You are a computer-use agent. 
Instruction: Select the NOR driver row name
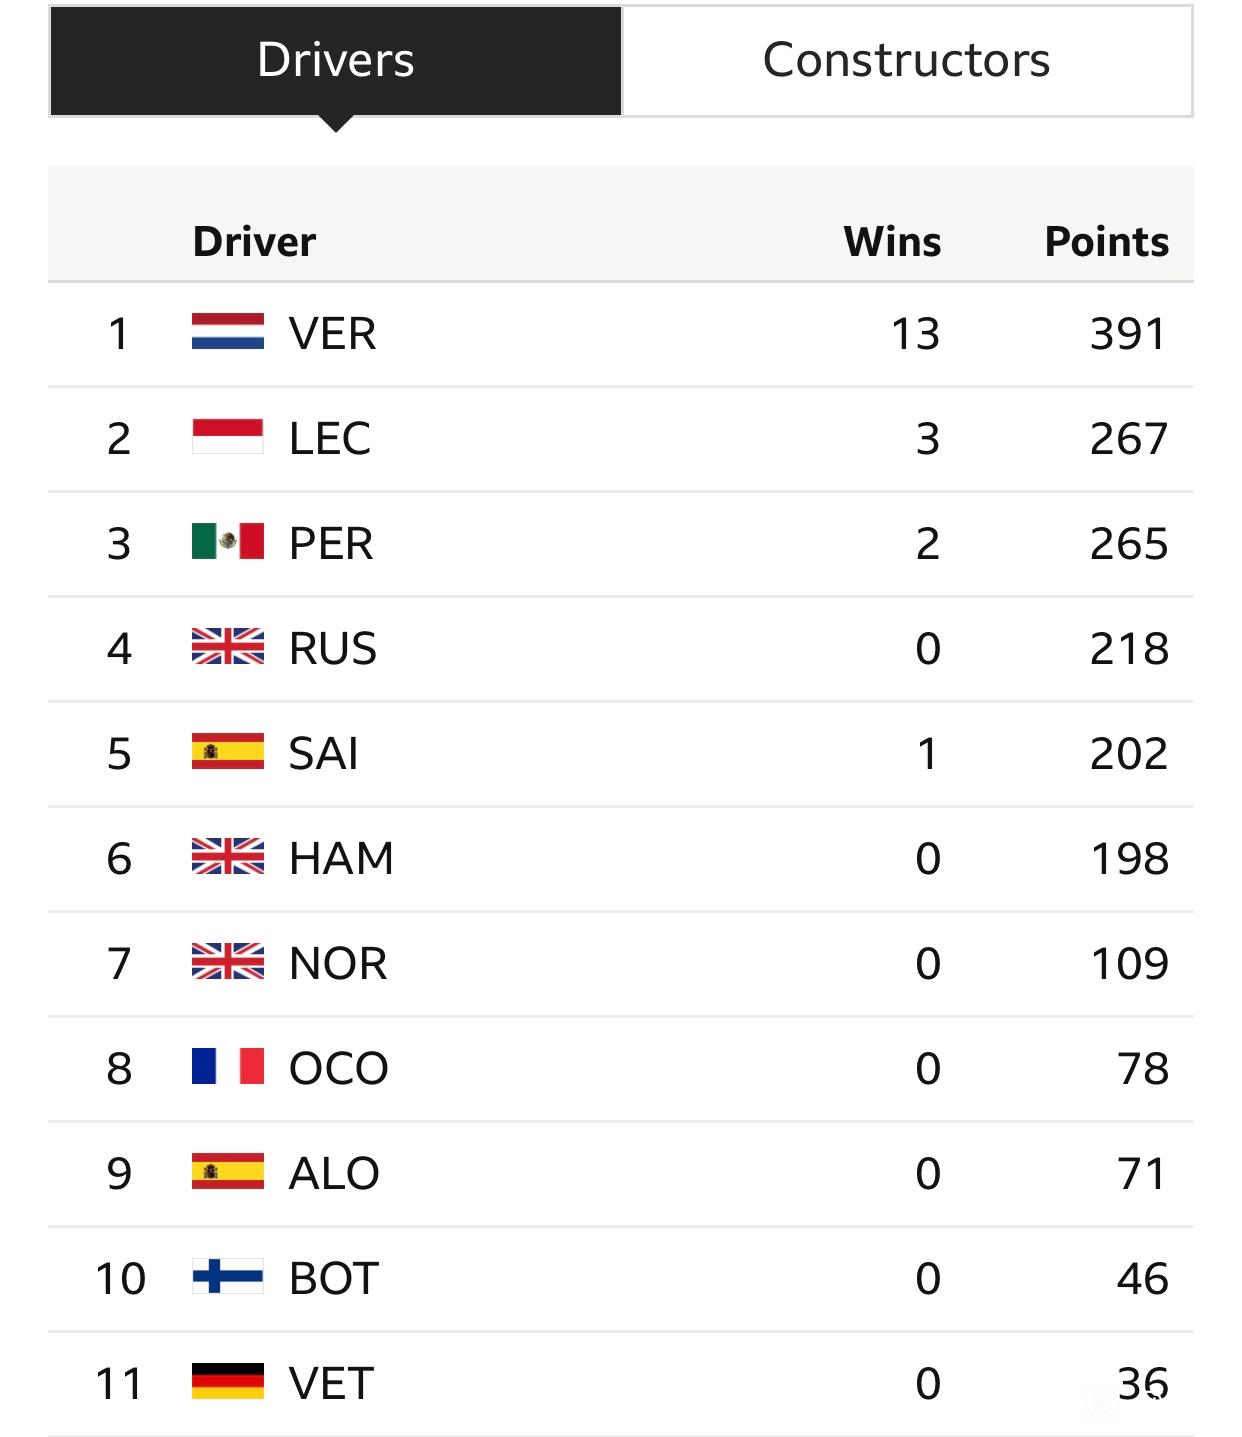pos(338,964)
